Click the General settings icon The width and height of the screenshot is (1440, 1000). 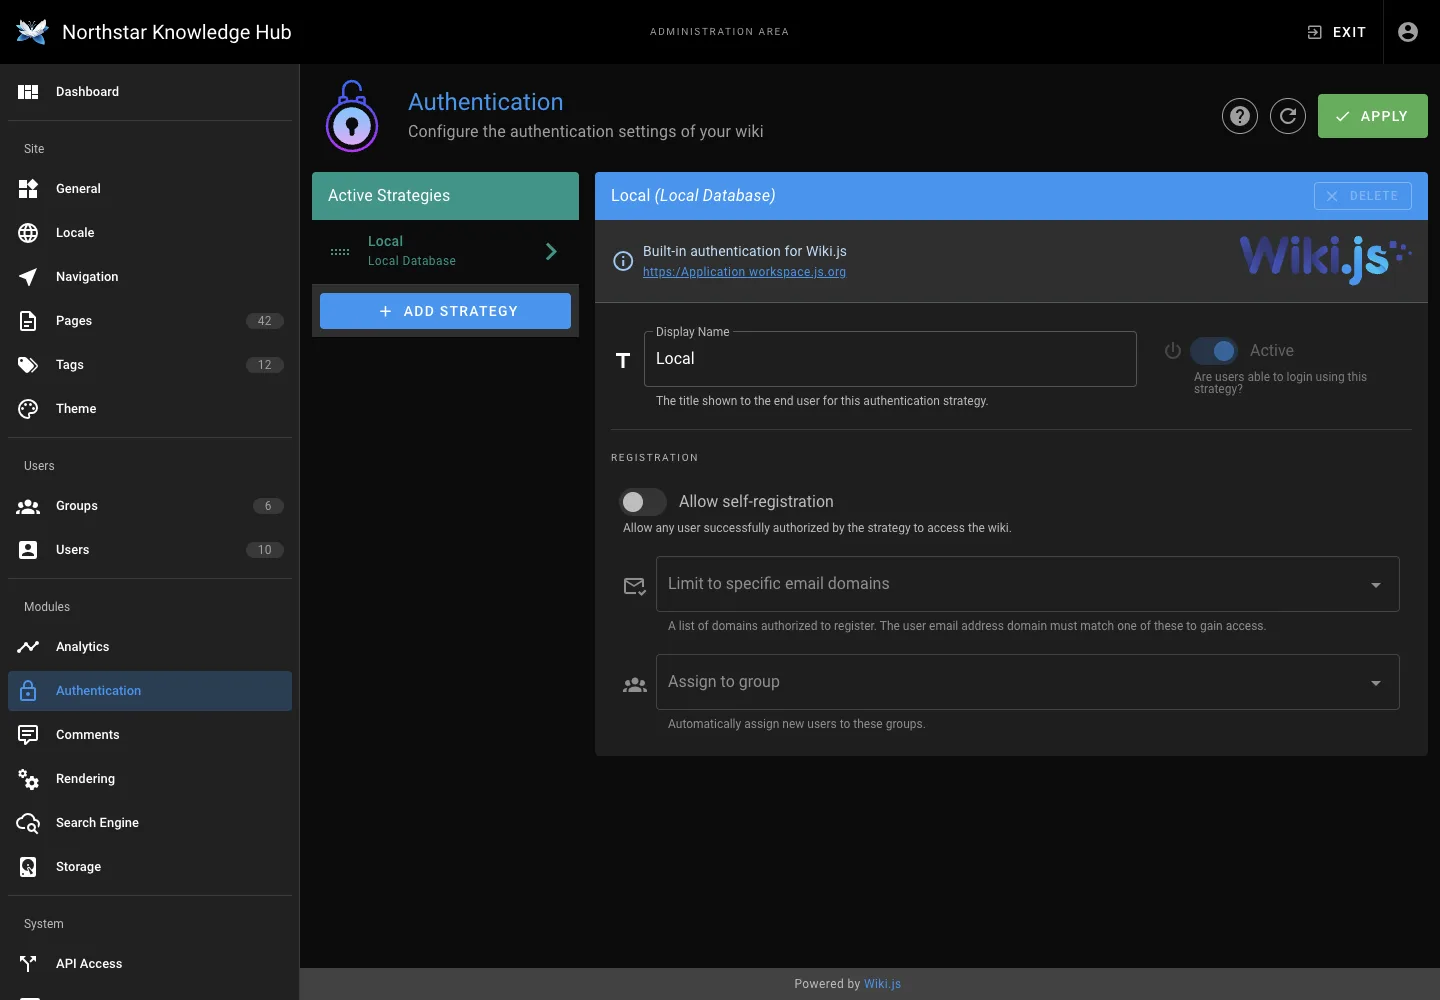tap(28, 189)
